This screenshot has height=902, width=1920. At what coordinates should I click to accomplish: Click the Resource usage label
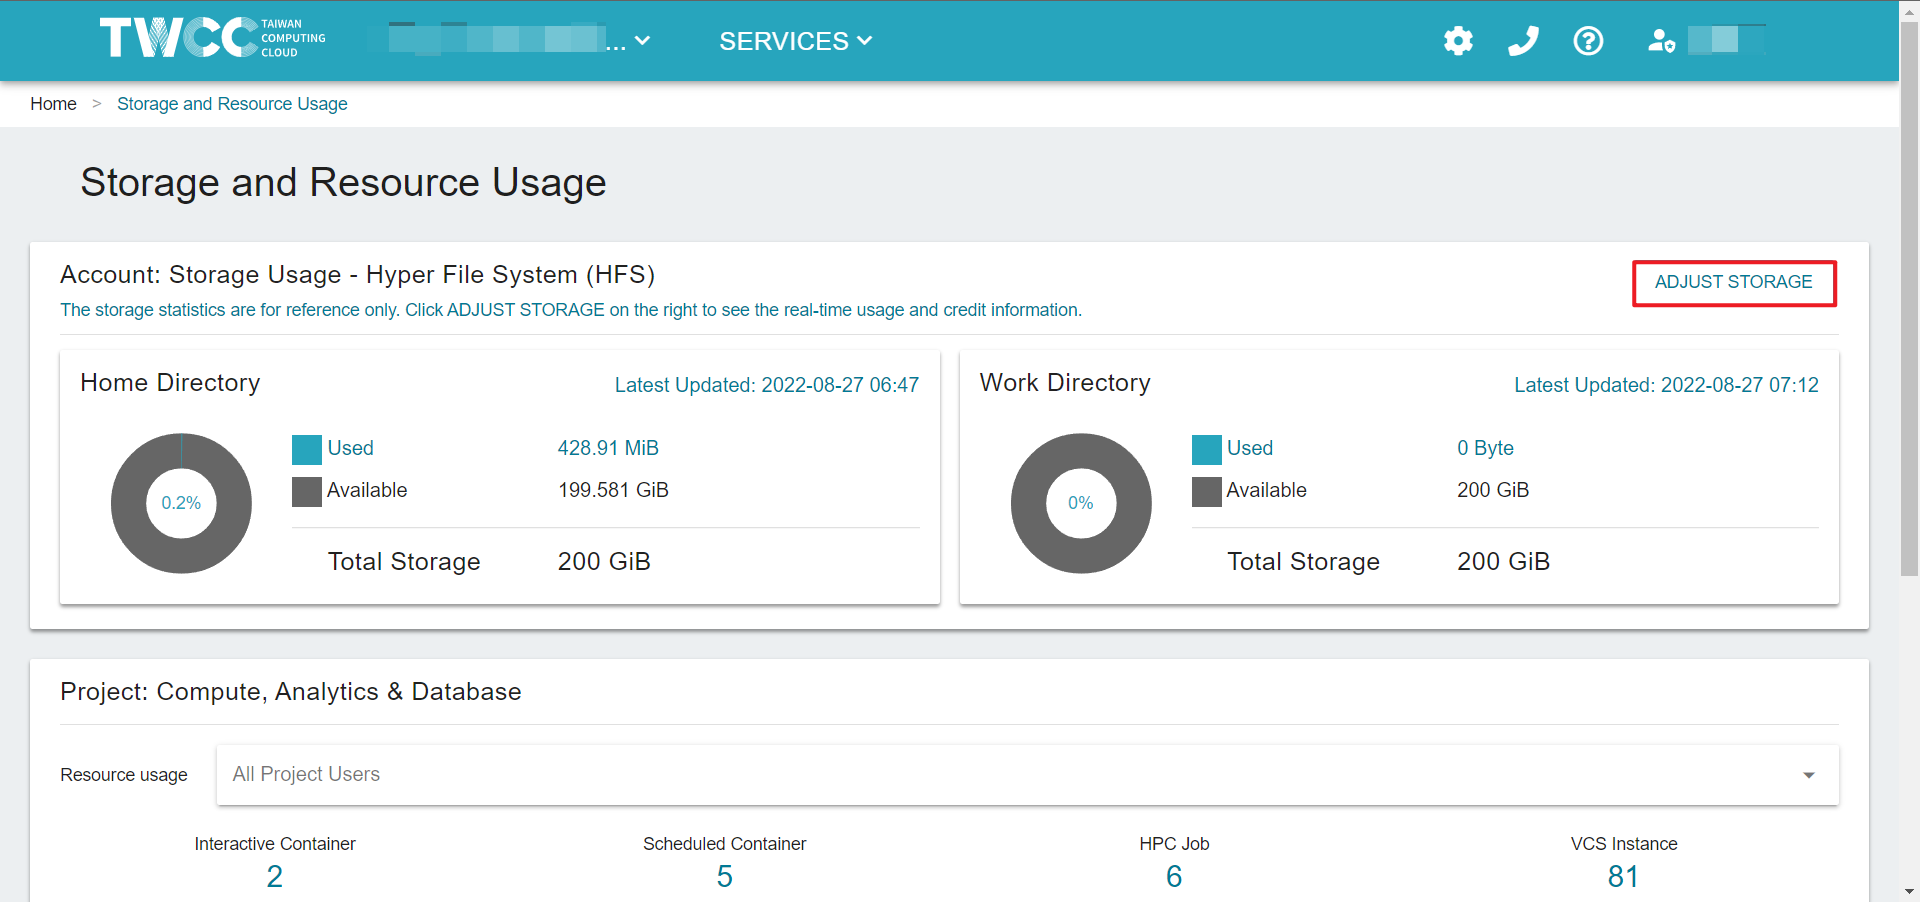124,775
